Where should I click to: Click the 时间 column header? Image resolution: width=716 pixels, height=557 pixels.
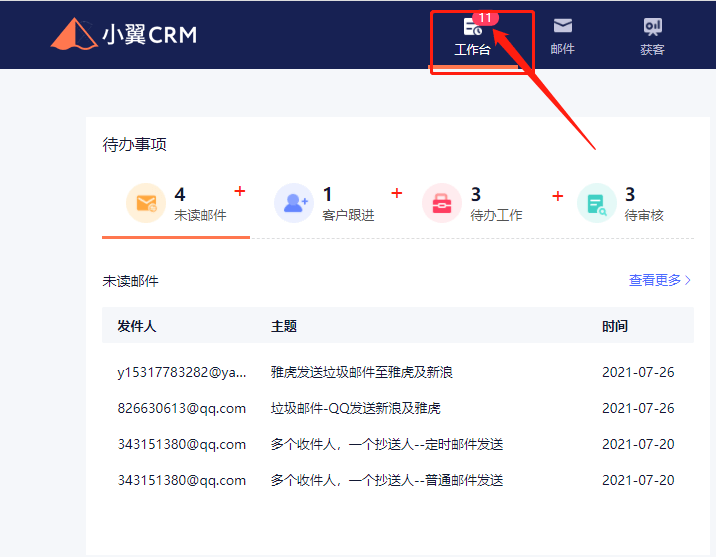pos(615,326)
